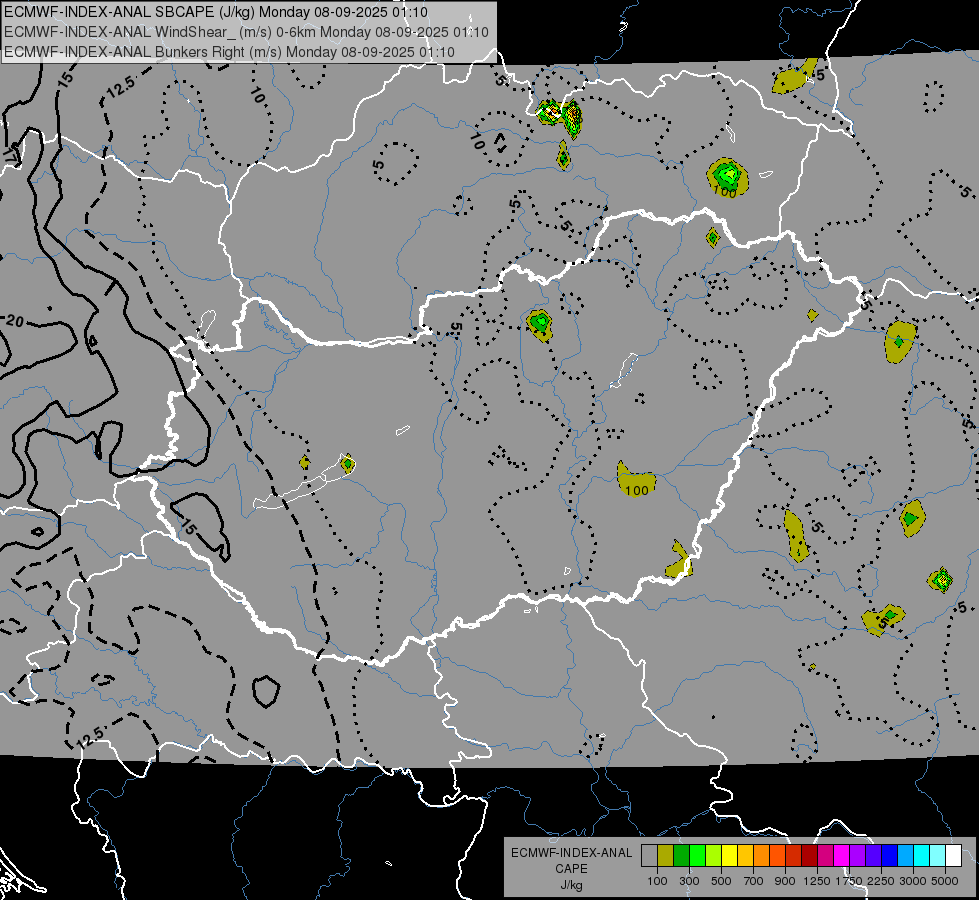
Task: Select the olive swatch in the CAPE legend
Action: pyautogui.click(x=665, y=855)
